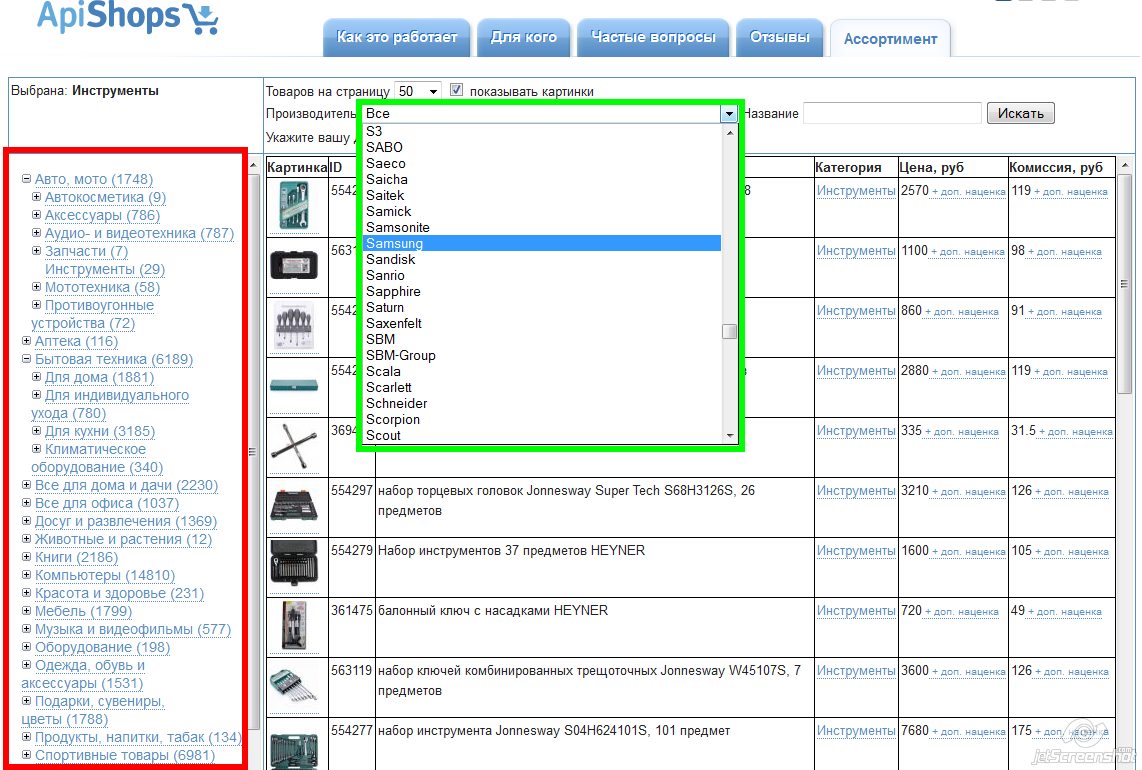Viewport: 1142px width, 770px height.
Task: Click the manufacturer dropdown arrow
Action: point(729,114)
